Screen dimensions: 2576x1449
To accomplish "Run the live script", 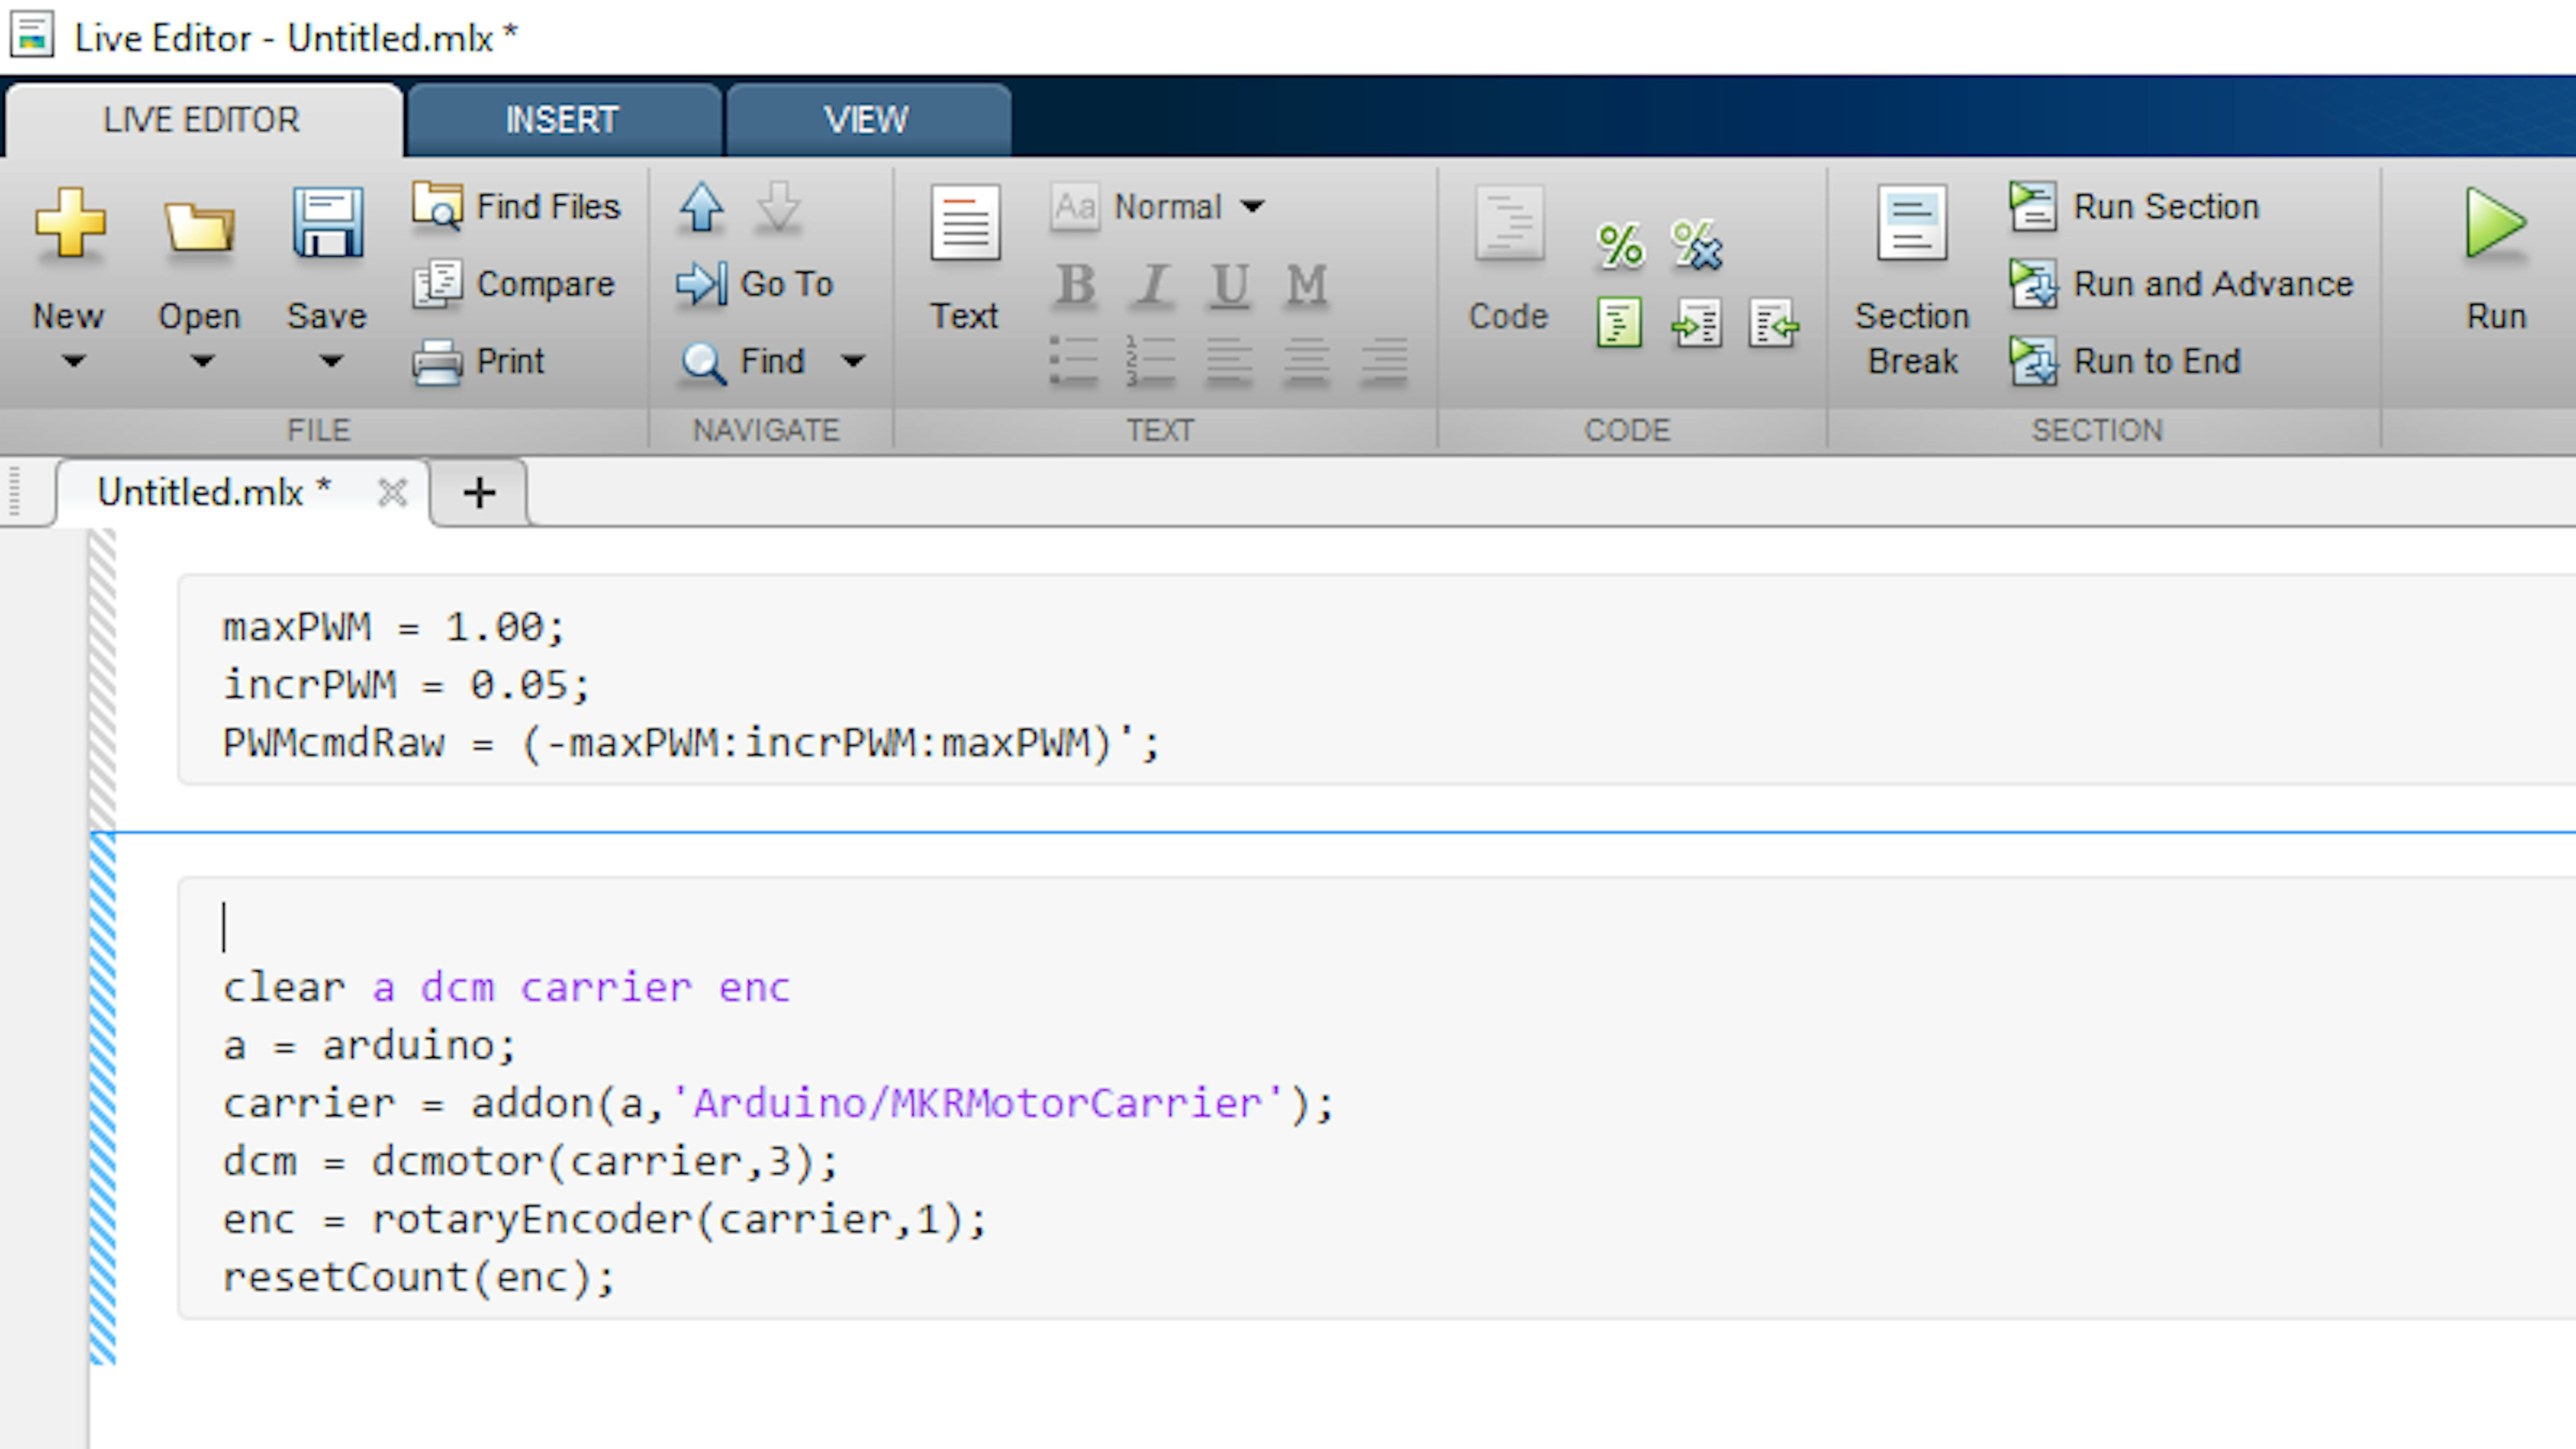I will point(2496,258).
